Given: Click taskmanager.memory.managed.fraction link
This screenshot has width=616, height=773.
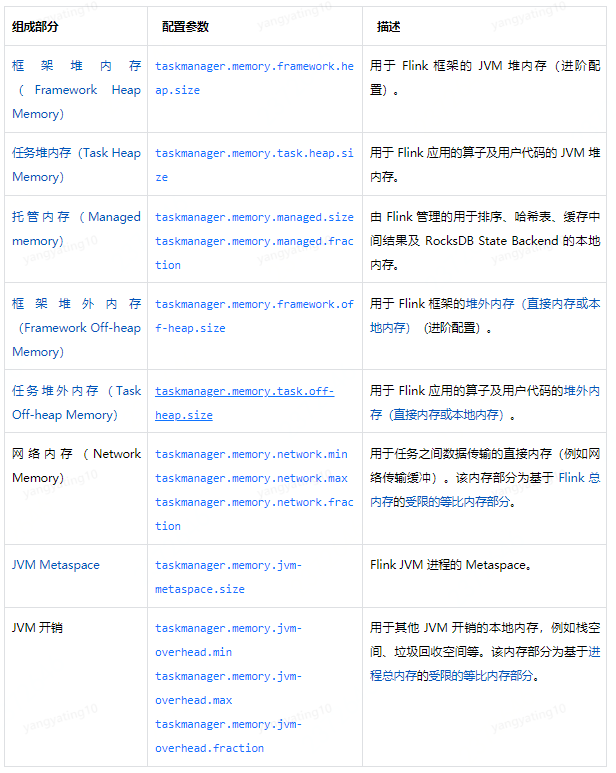Looking at the screenshot, I should (x=254, y=253).
